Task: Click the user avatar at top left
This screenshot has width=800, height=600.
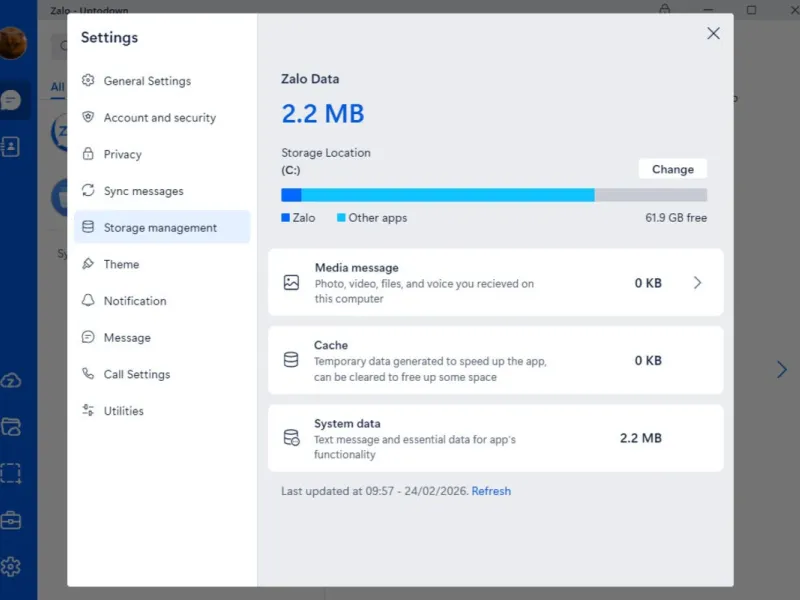Action: point(13,43)
